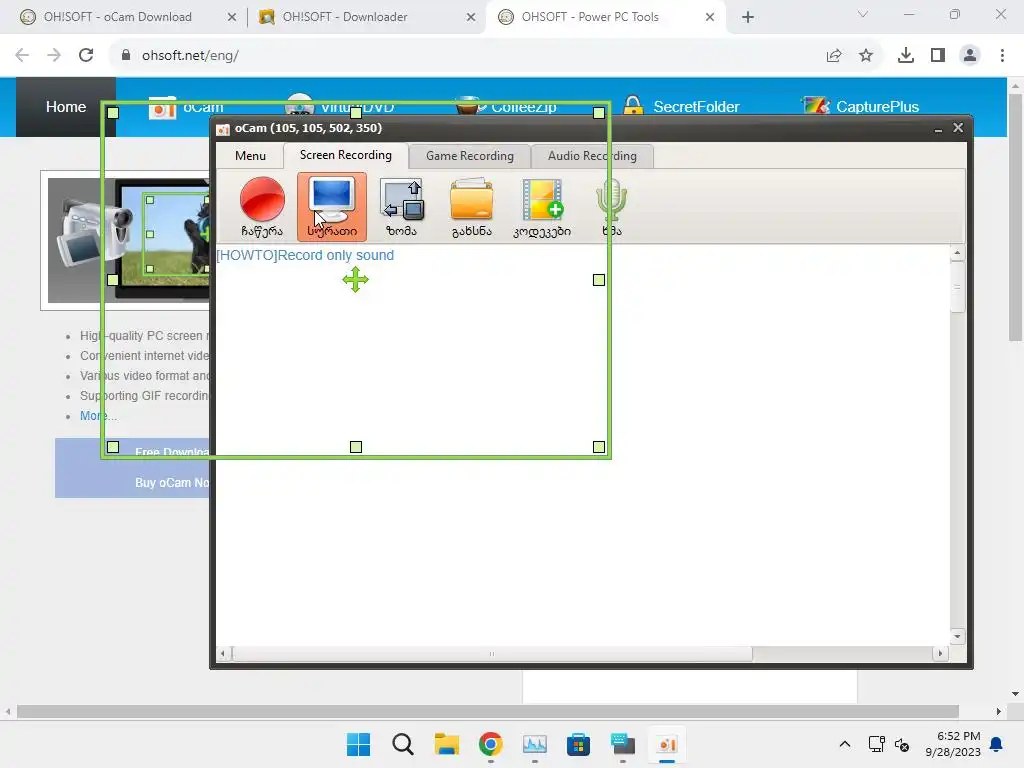The image size is (1024, 768).
Task: Open the Windows Start menu
Action: (358, 744)
